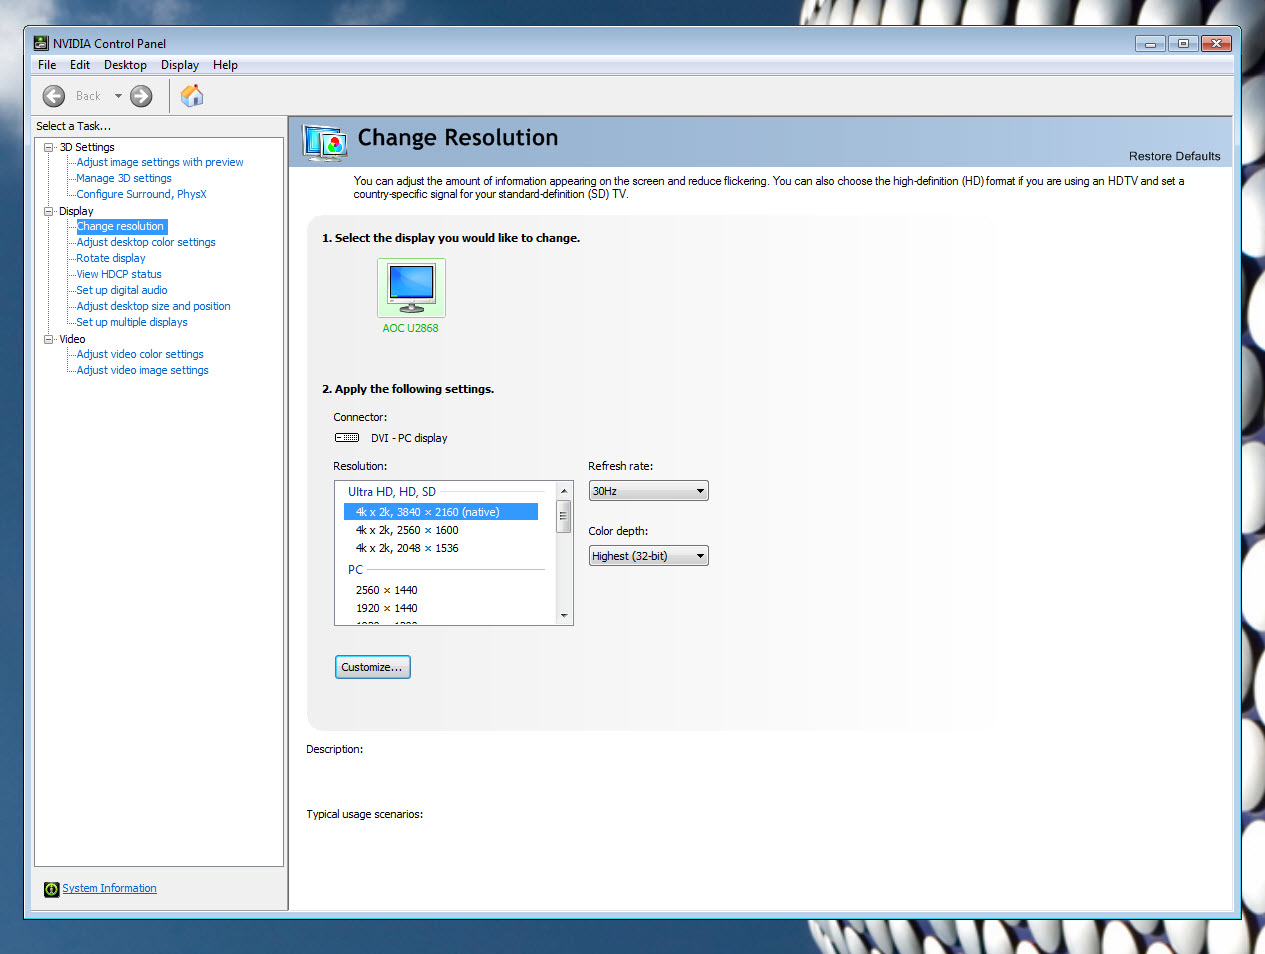Open View HDCP status
Image resolution: width=1265 pixels, height=954 pixels.
coord(119,274)
